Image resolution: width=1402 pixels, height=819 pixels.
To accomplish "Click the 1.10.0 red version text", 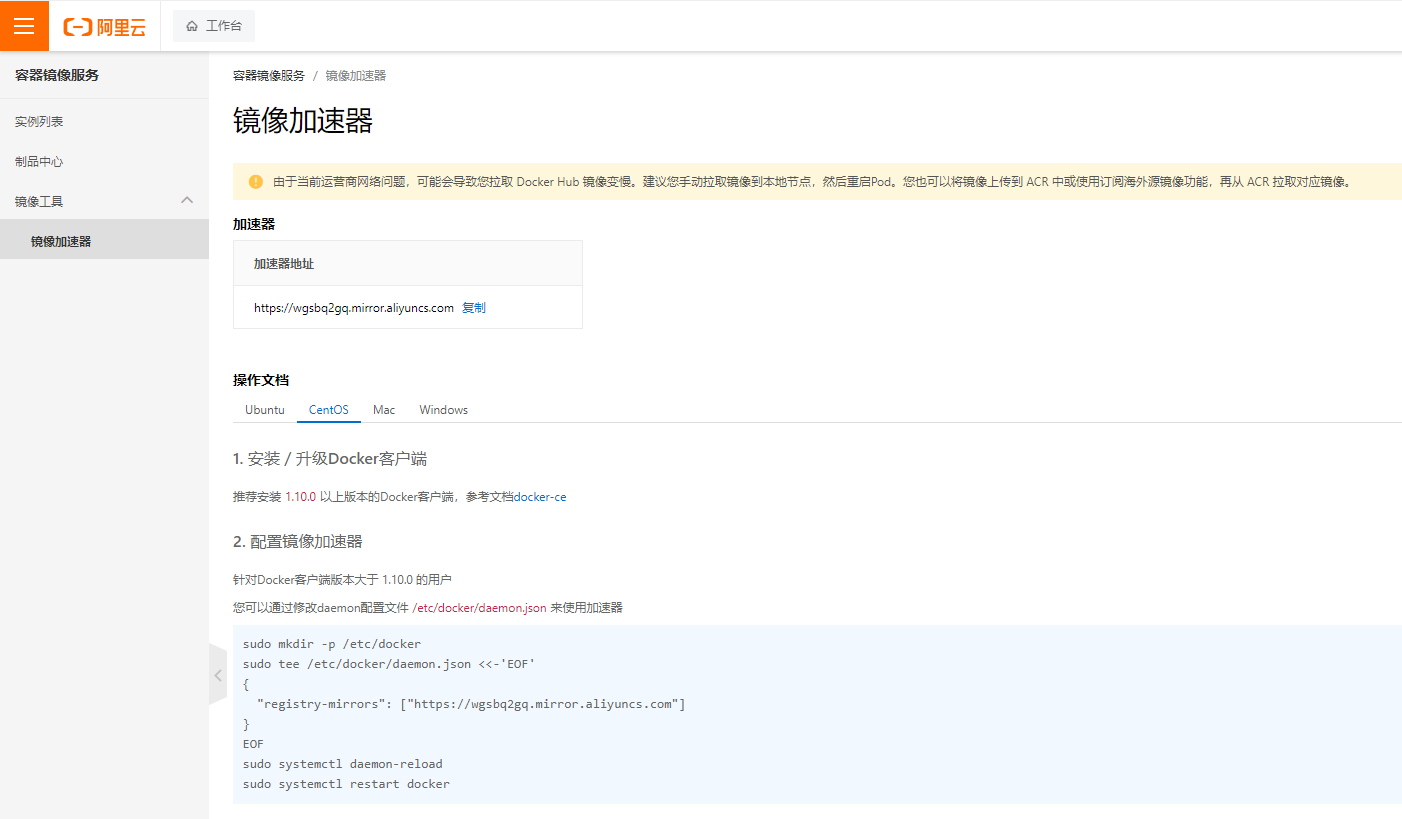I will point(301,497).
